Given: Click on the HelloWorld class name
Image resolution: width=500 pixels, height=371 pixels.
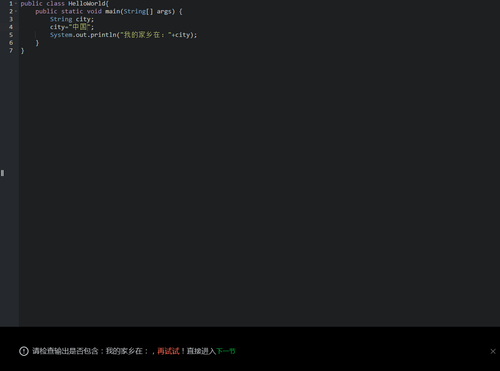Looking at the screenshot, I should 87,4.
